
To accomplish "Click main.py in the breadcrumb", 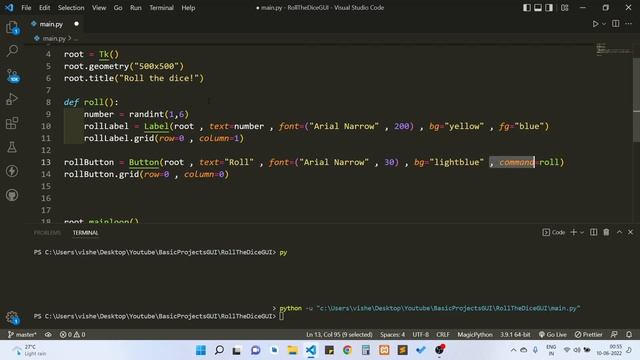I will tap(54, 38).
